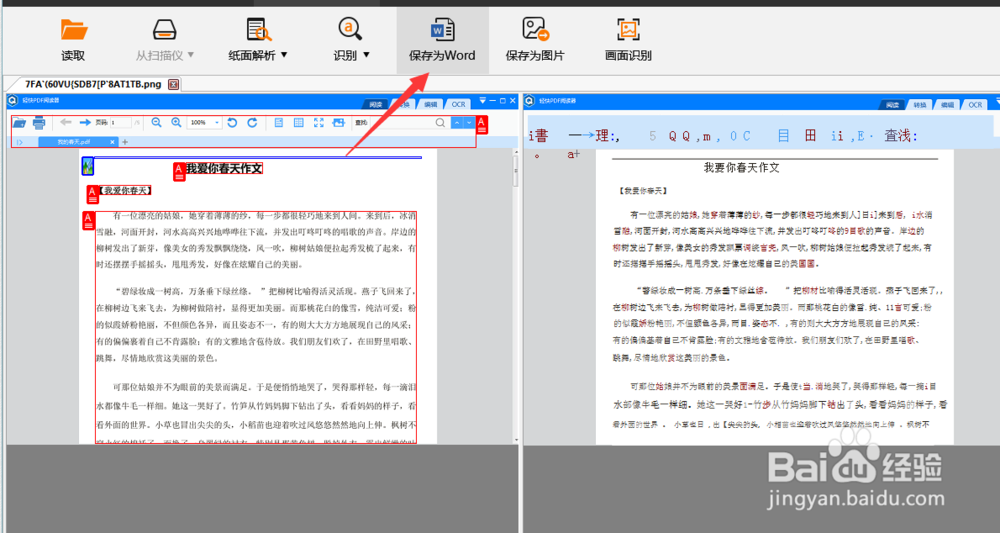Click the left pane vertical scrollbar
The width and height of the screenshot is (1000, 533).
(515, 295)
